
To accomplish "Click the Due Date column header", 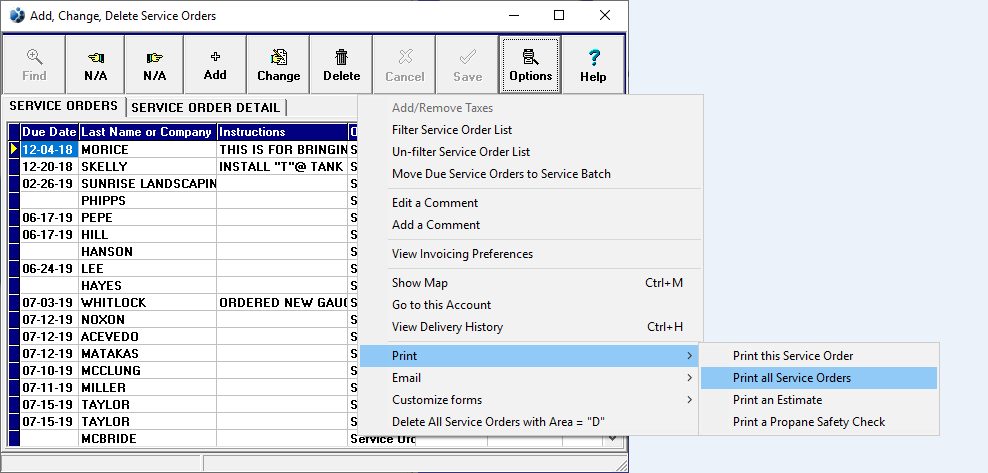I will click(49, 132).
